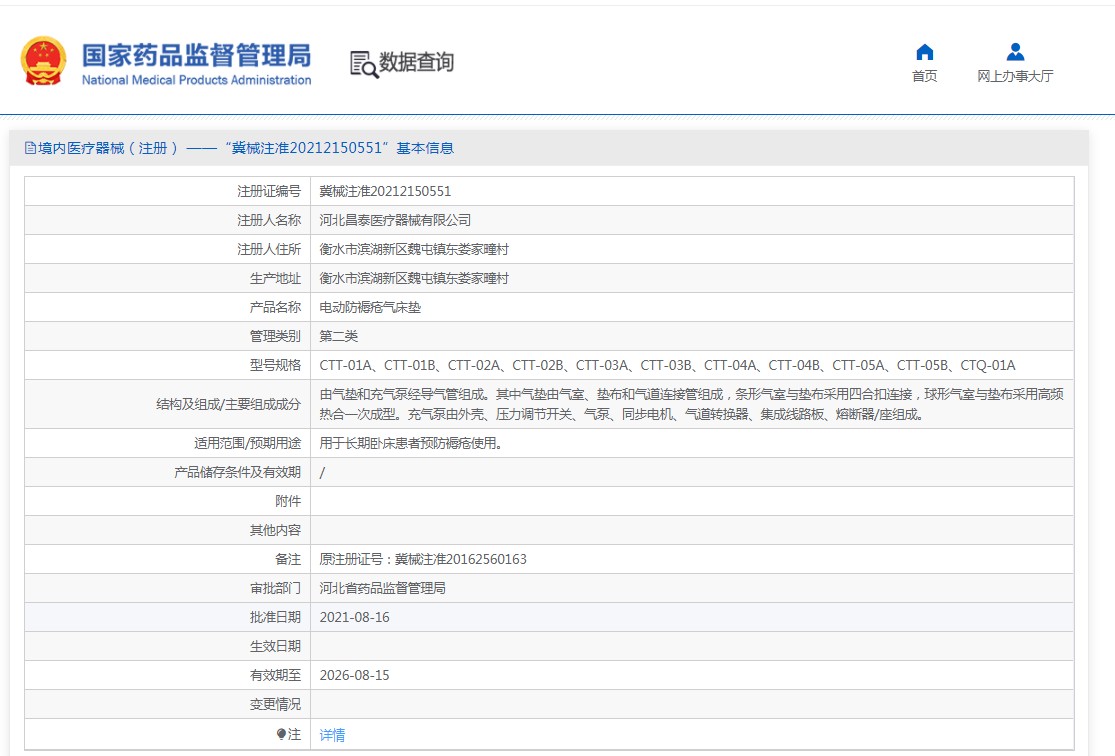This screenshot has height=756, width=1115.
Task: Click approval date 2021-08-16
Action: pos(354,617)
